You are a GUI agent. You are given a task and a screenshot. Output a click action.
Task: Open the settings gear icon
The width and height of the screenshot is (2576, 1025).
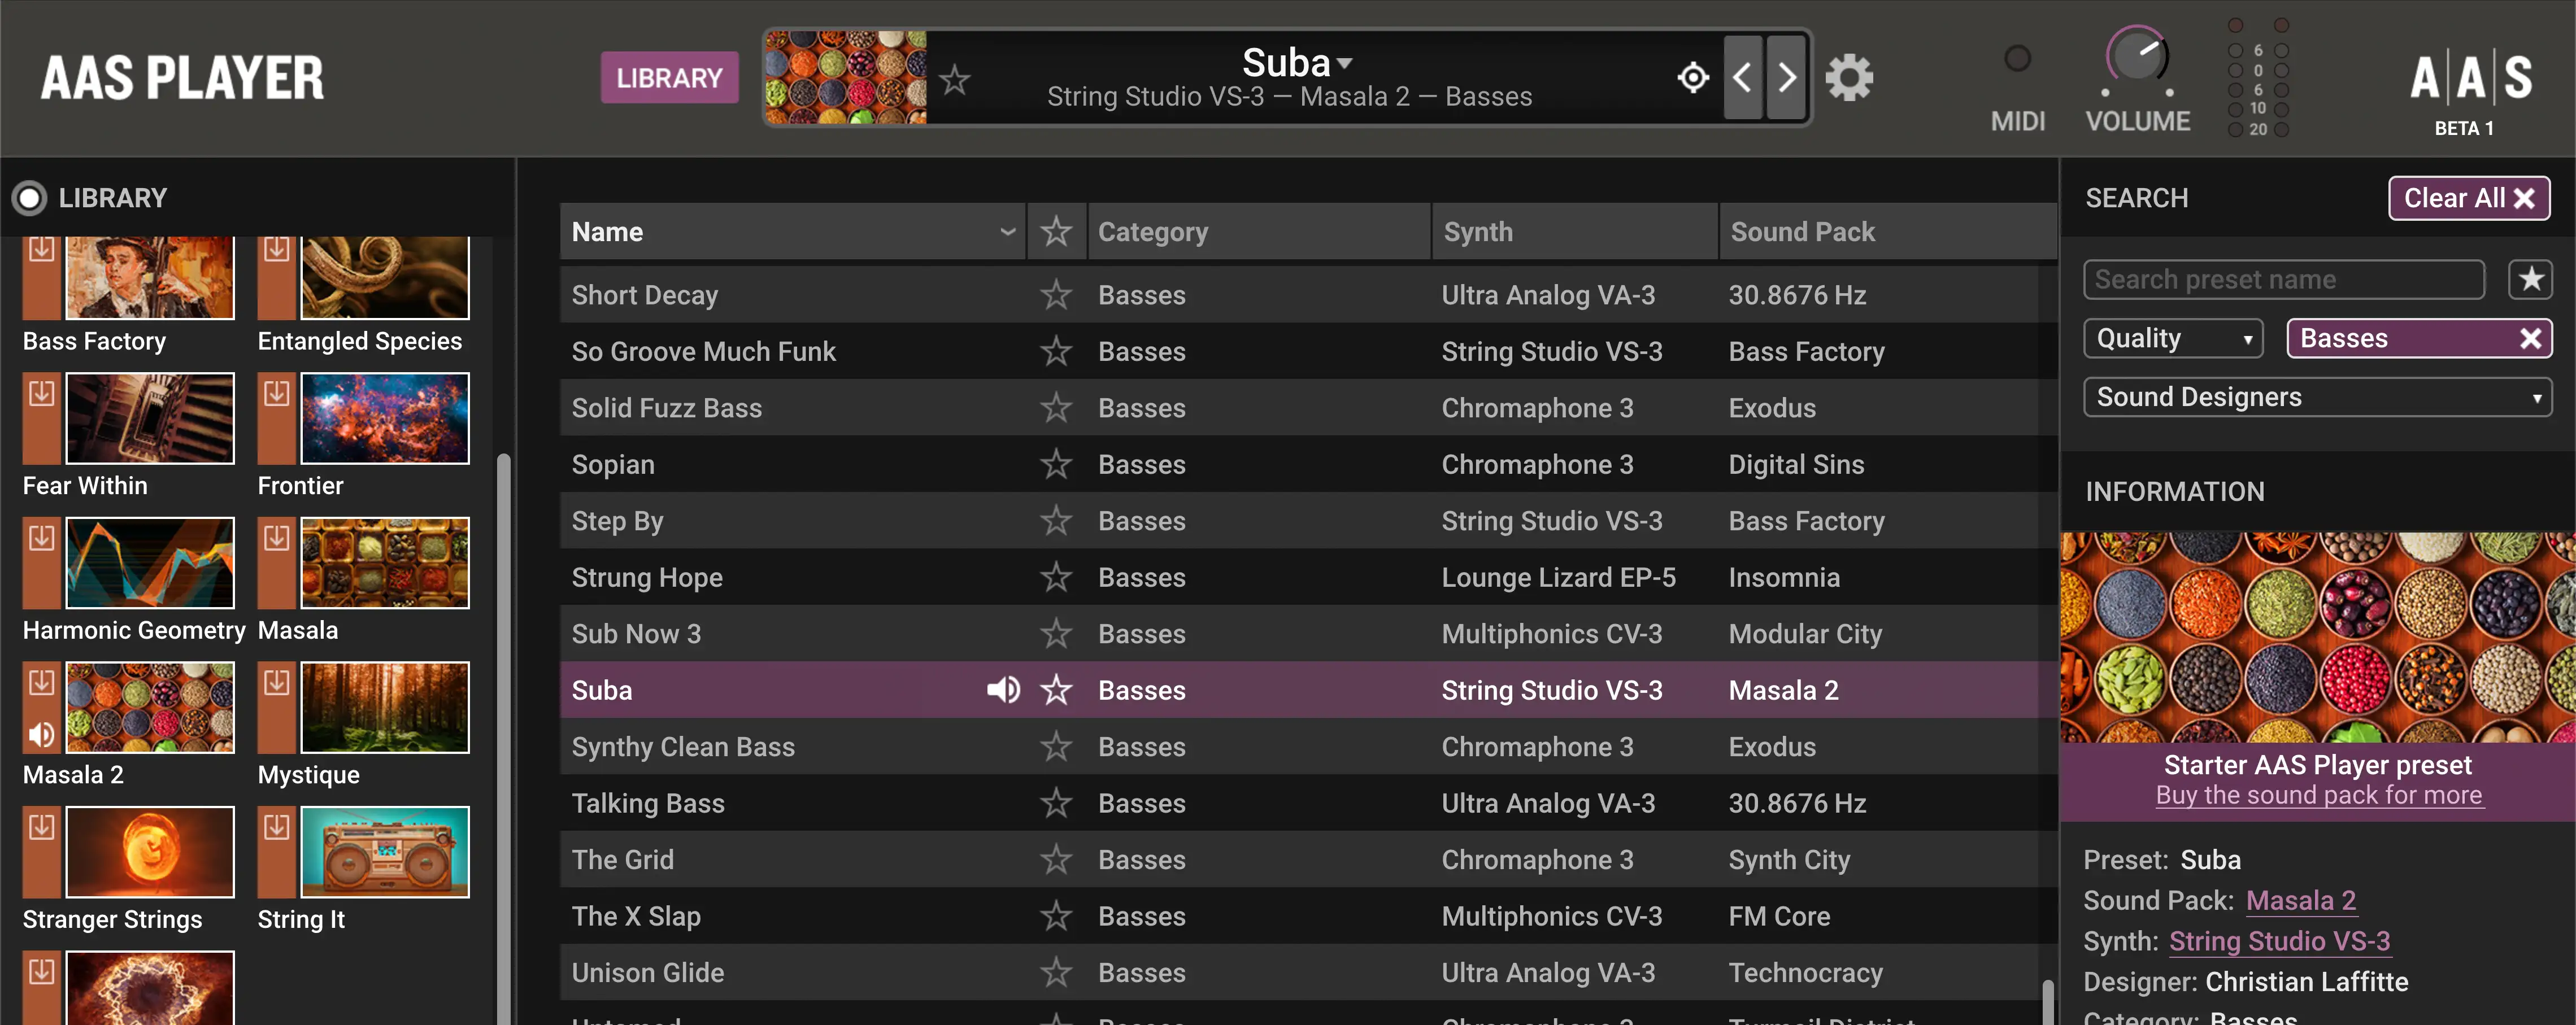click(1849, 77)
